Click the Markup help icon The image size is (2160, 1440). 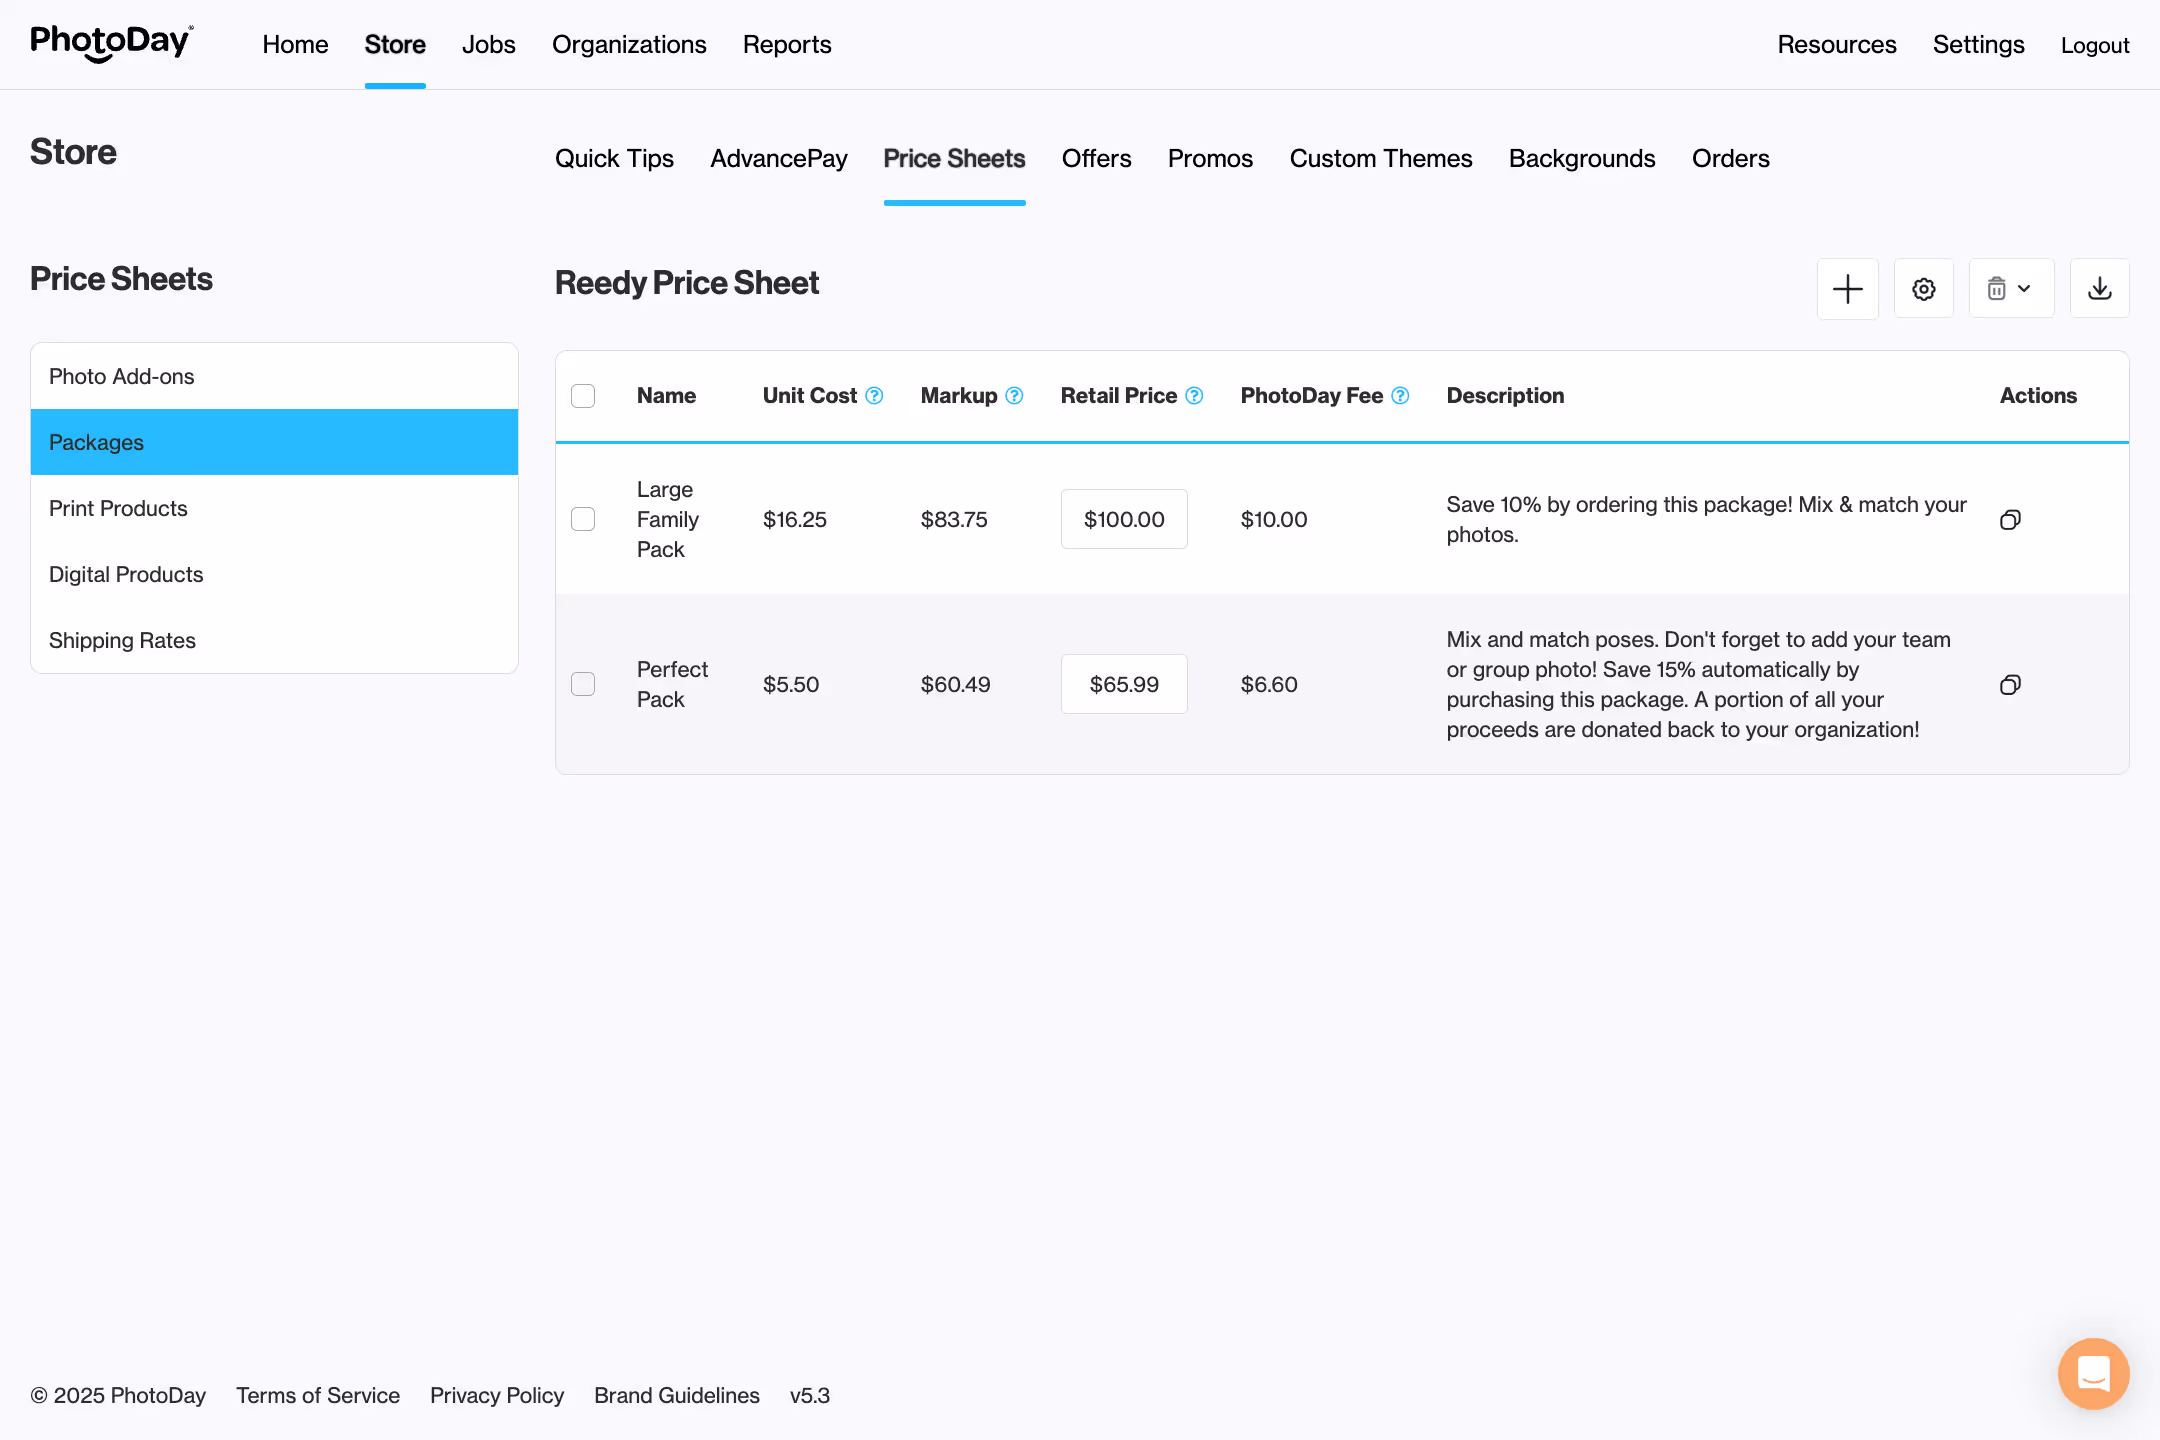tap(1014, 396)
